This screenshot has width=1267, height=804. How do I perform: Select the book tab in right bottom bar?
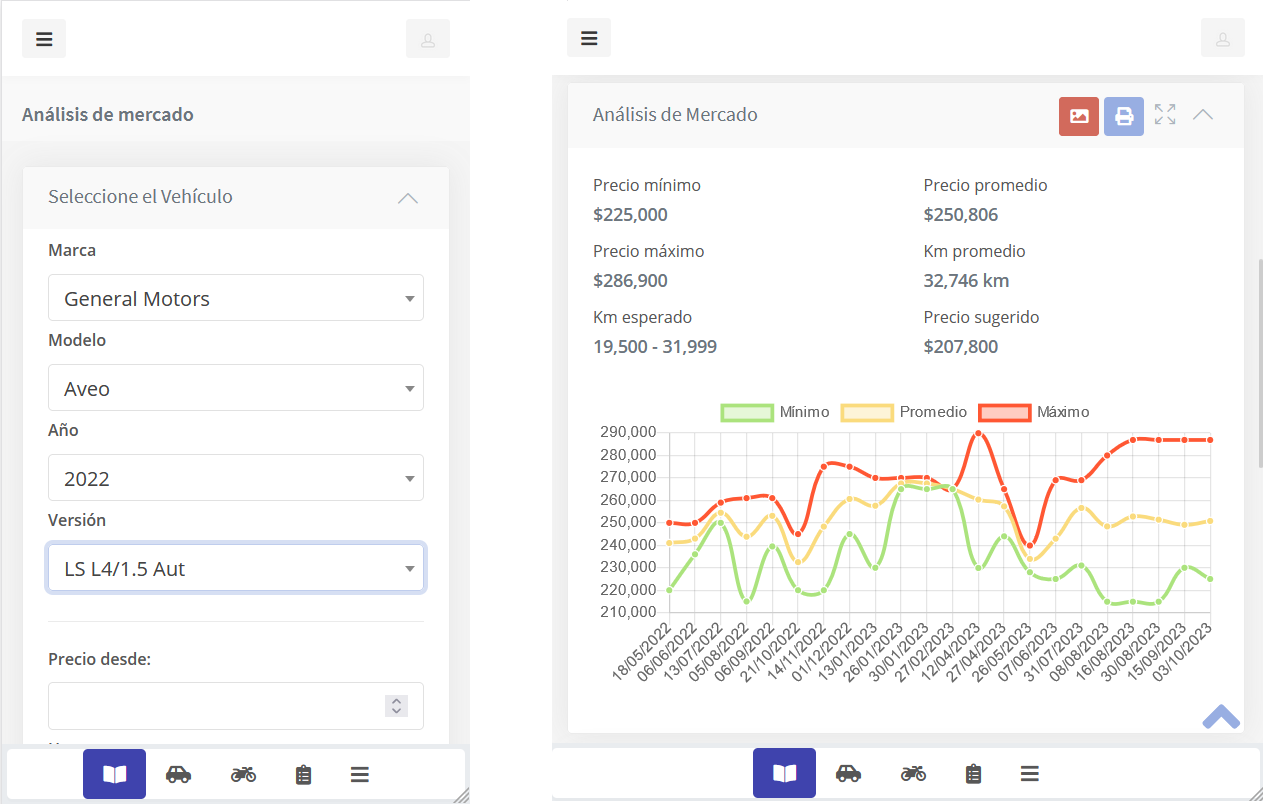point(784,773)
